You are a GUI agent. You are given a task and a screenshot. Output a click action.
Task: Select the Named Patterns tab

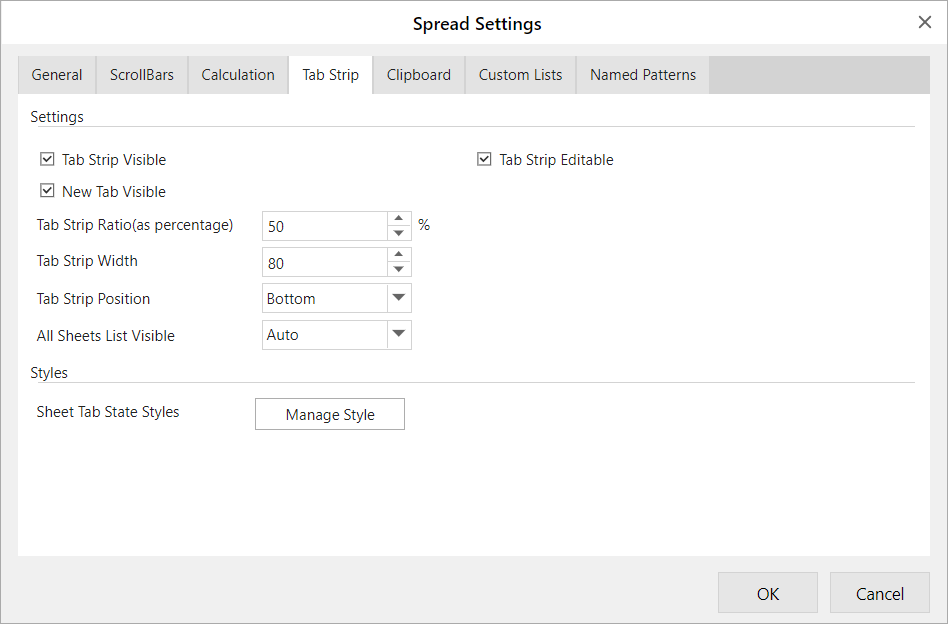click(642, 74)
